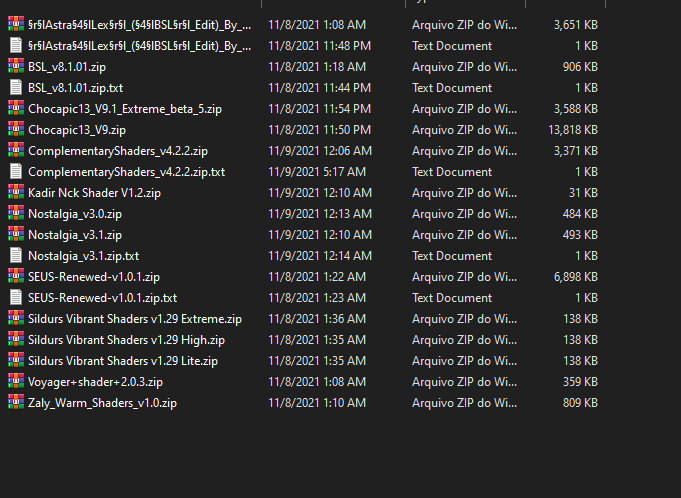
Task: Click the BSL_v8.1.01.zip.txt document icon
Action: 16,87
